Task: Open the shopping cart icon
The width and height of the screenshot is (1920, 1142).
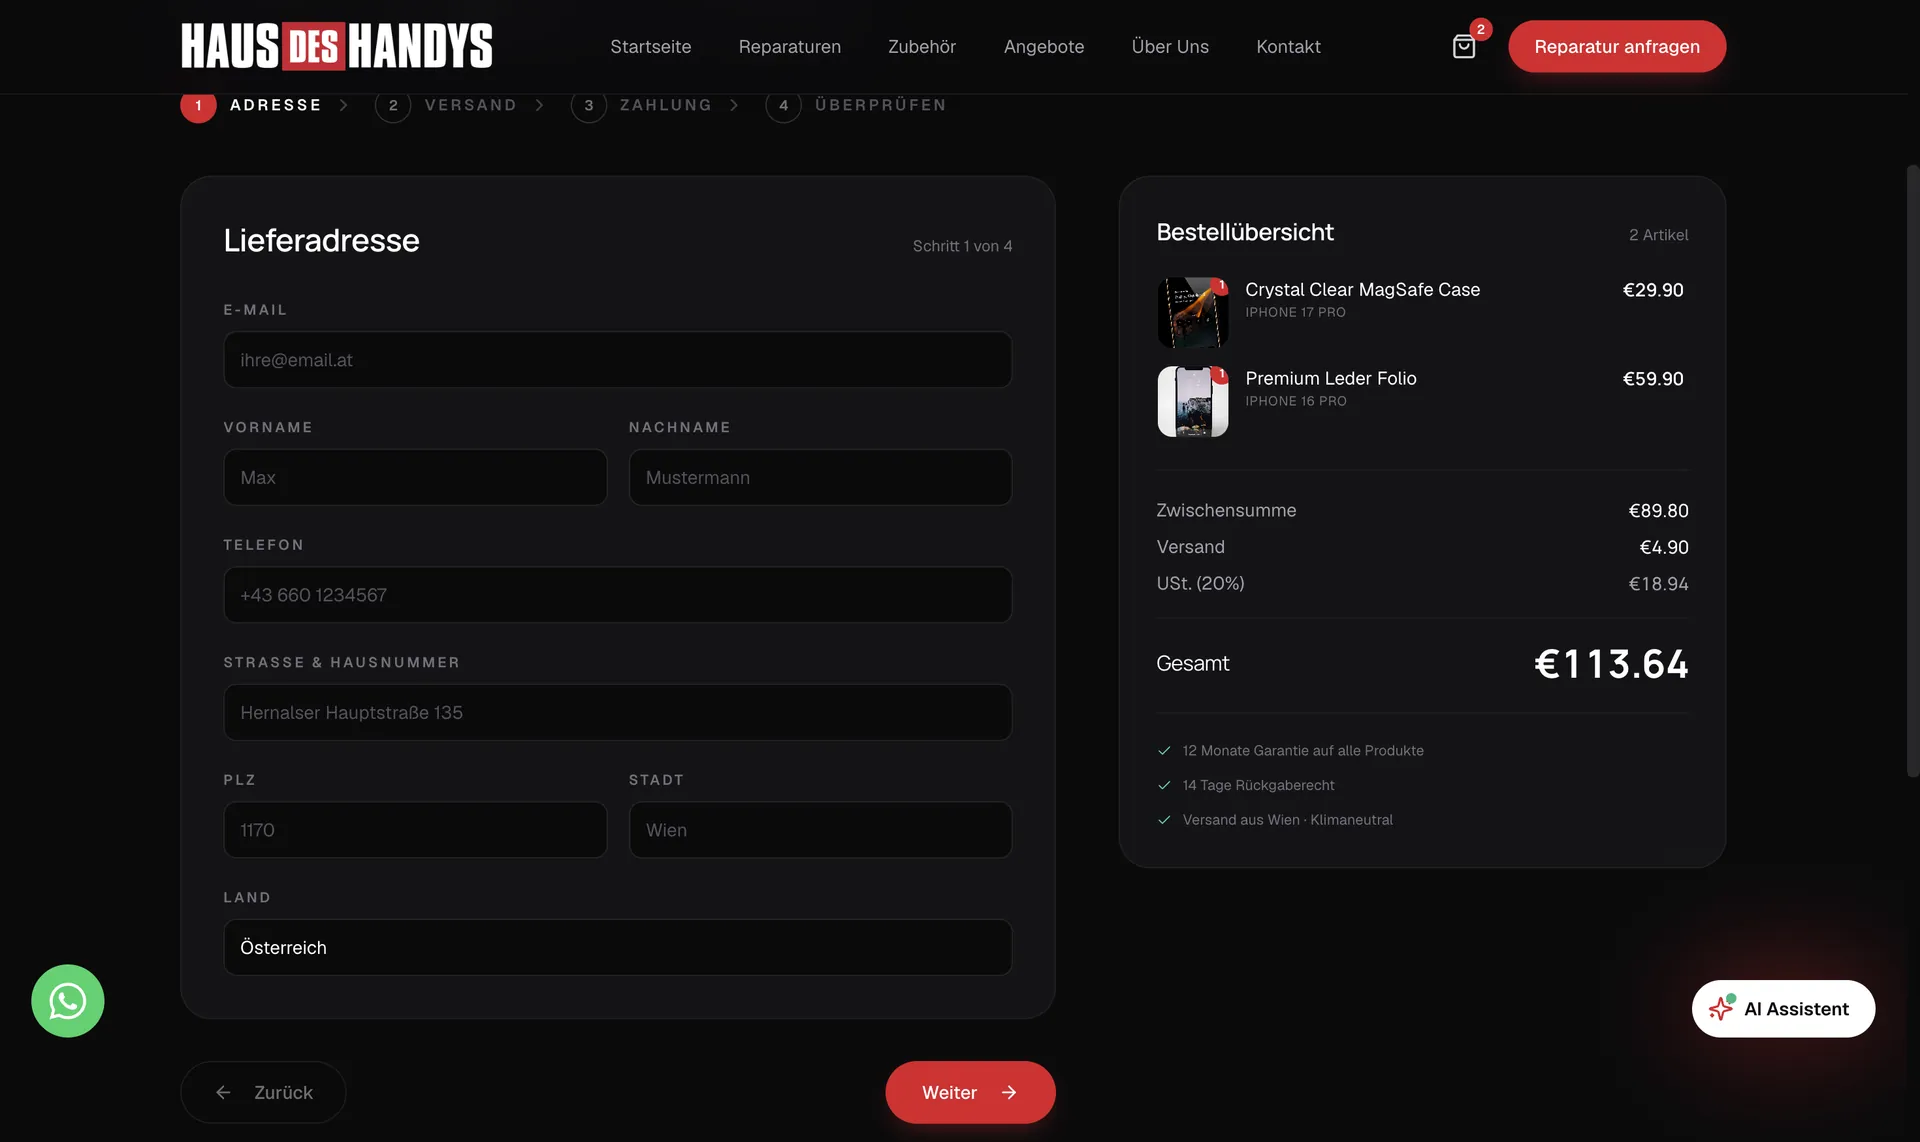Action: point(1463,47)
